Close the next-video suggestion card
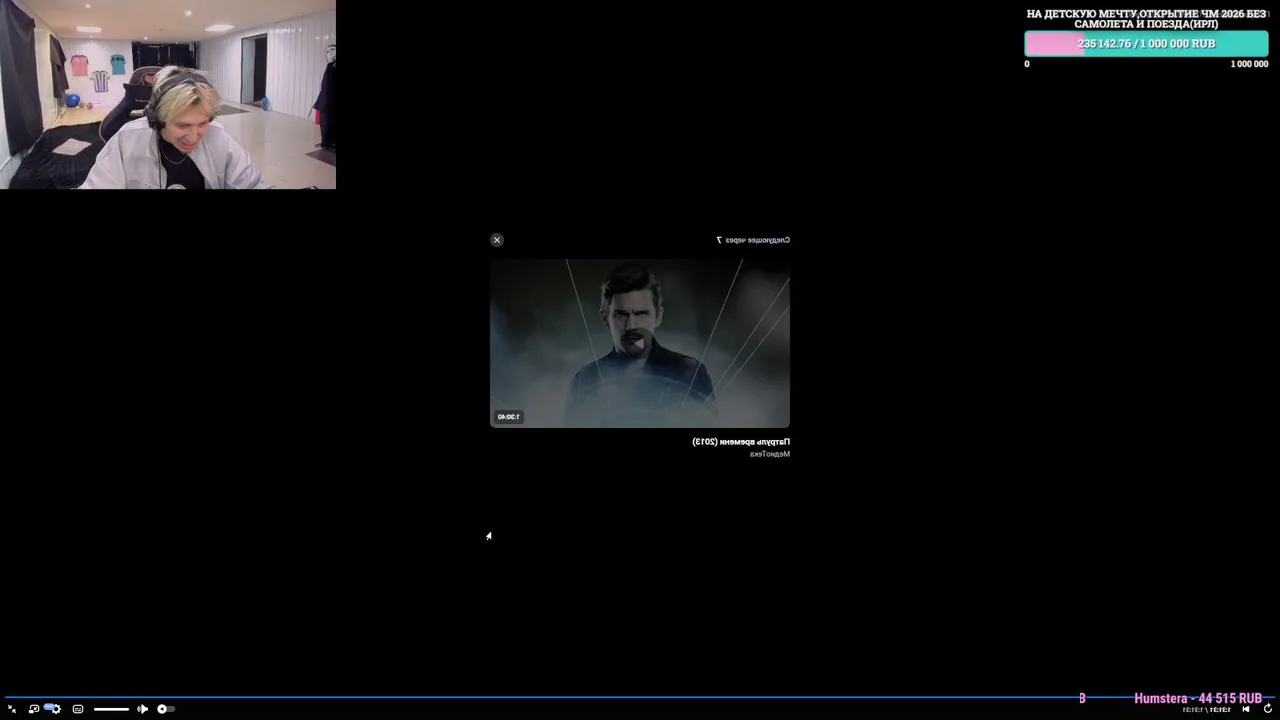Viewport: 1280px width, 720px height. (497, 240)
